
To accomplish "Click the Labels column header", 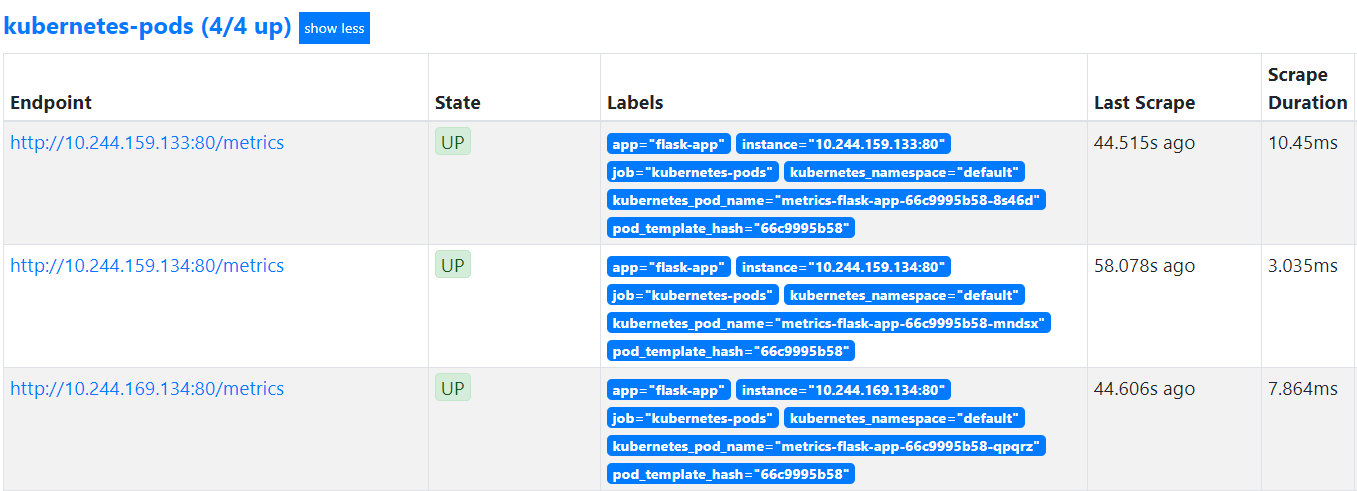I will point(635,103).
